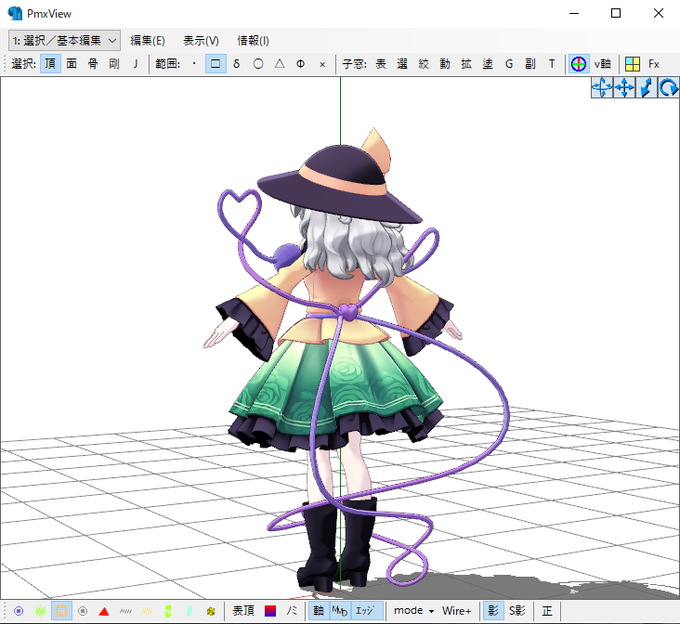Open the 編集(E) menu
Screen dimensions: 680x624
pos(147,41)
